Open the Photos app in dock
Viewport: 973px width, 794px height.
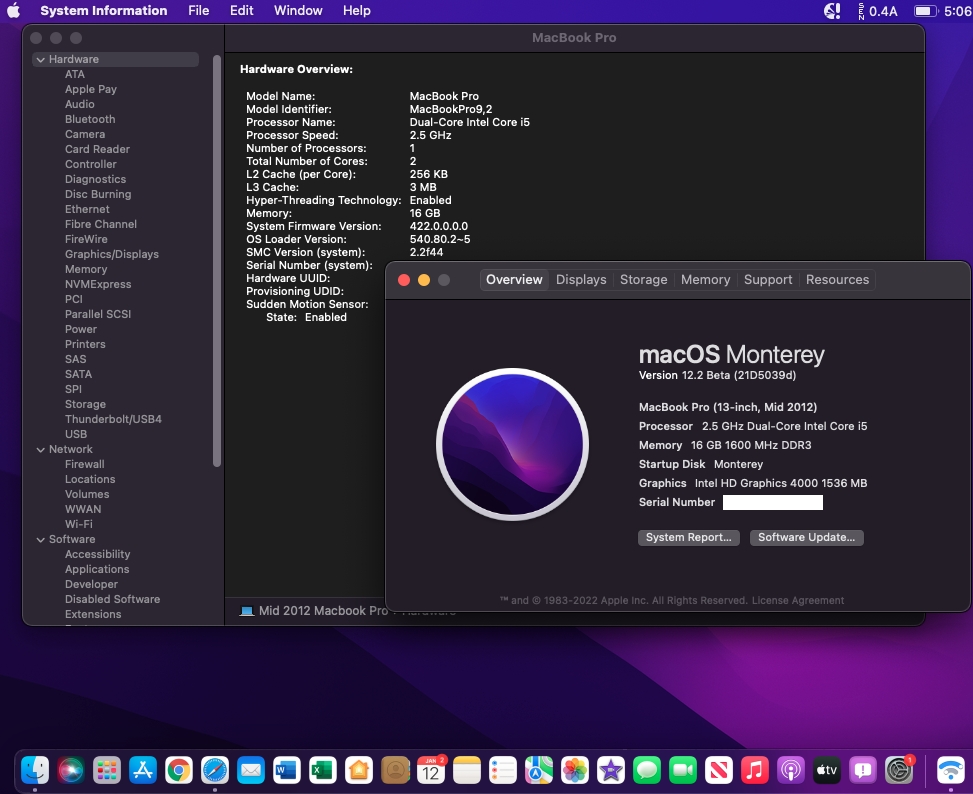574,770
